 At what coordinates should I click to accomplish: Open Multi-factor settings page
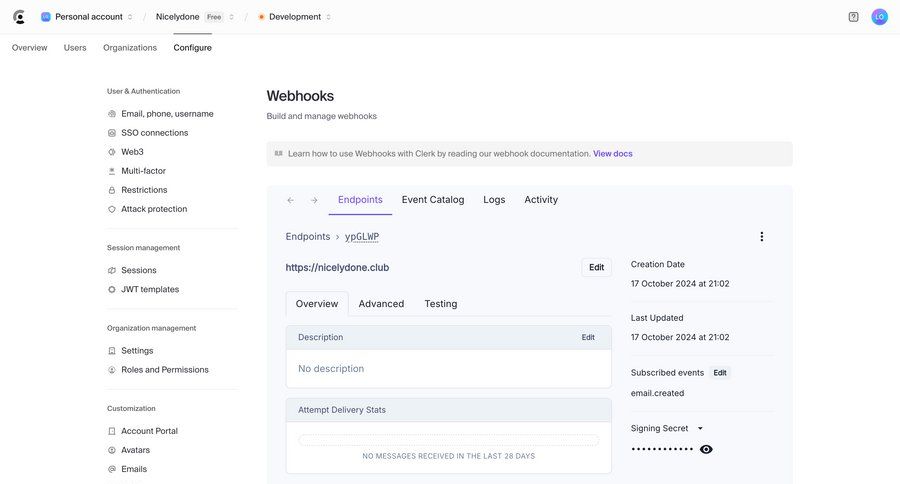pos(143,171)
